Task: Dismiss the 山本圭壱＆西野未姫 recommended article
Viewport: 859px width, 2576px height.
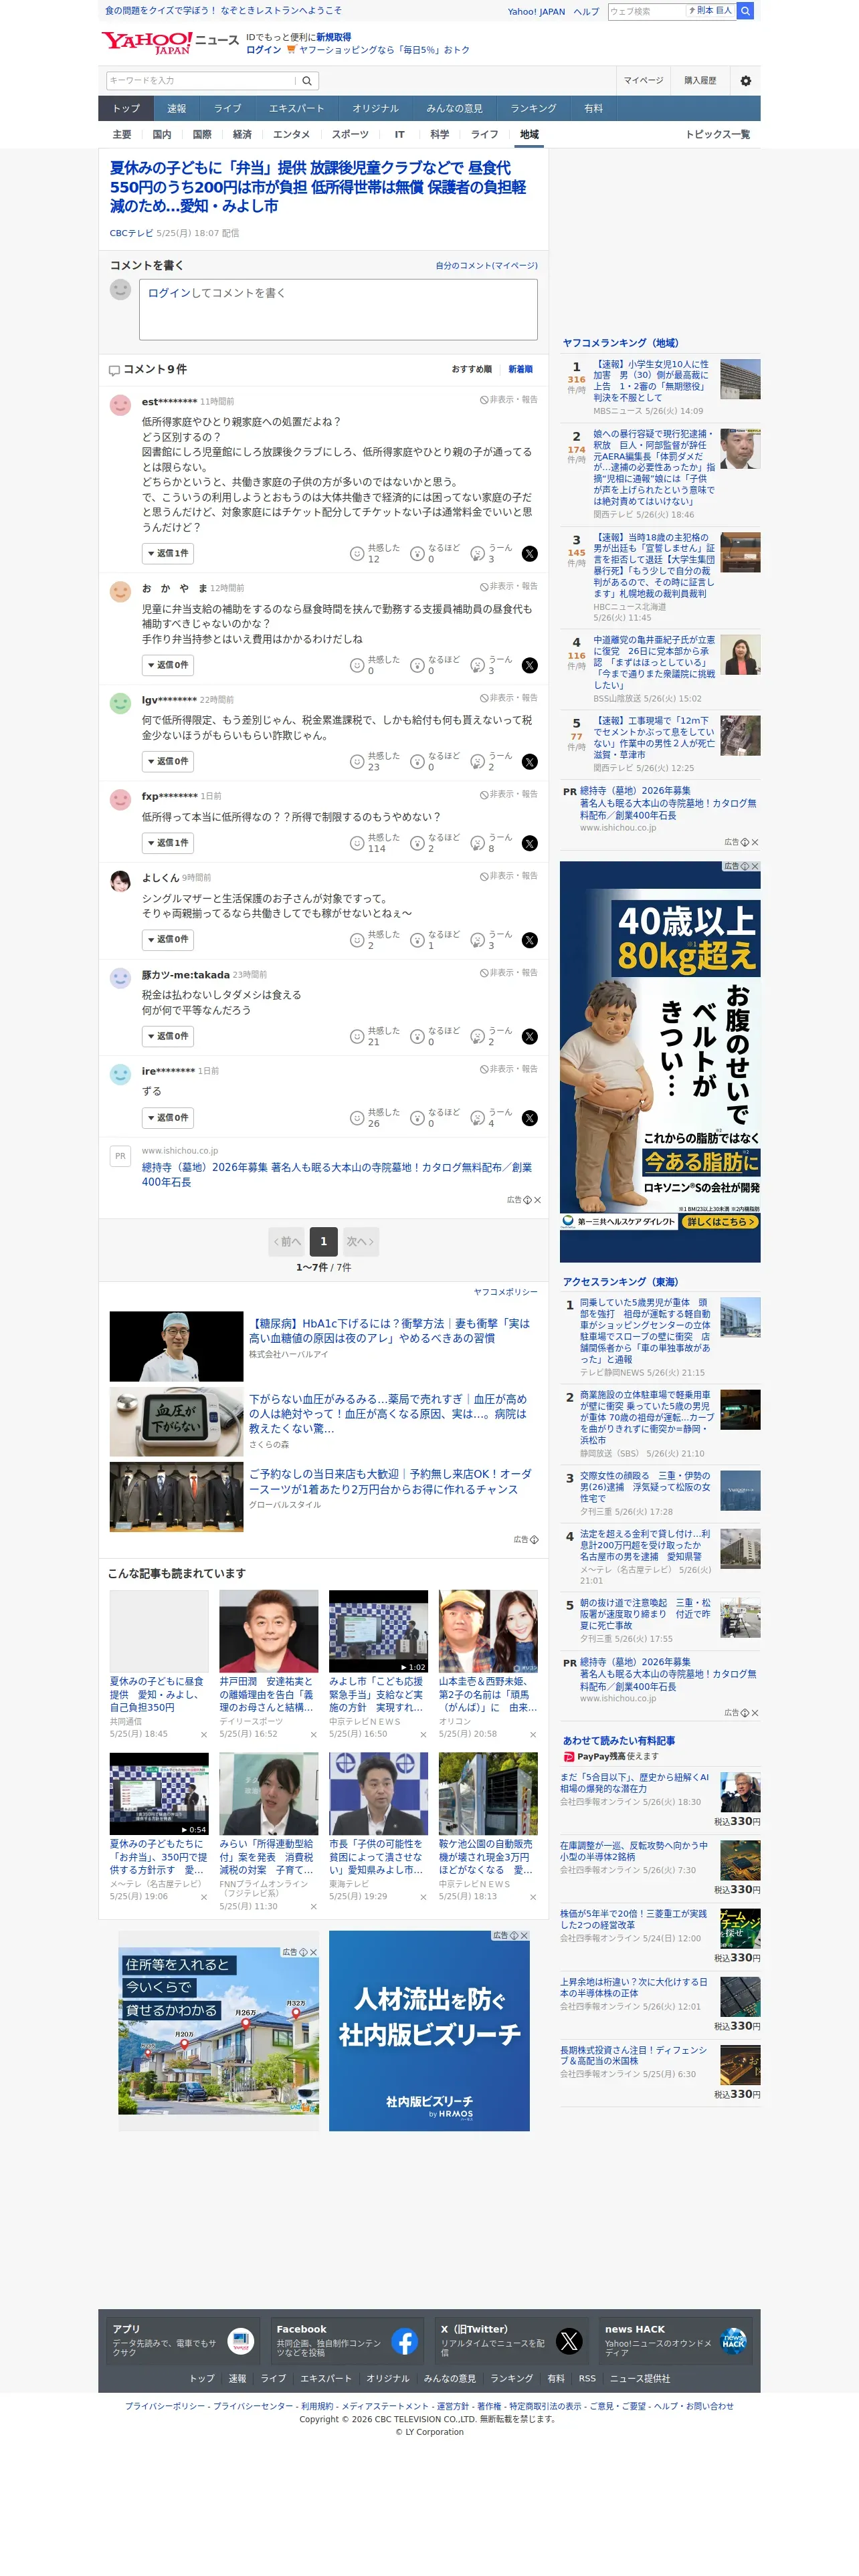Action: pos(533,1735)
